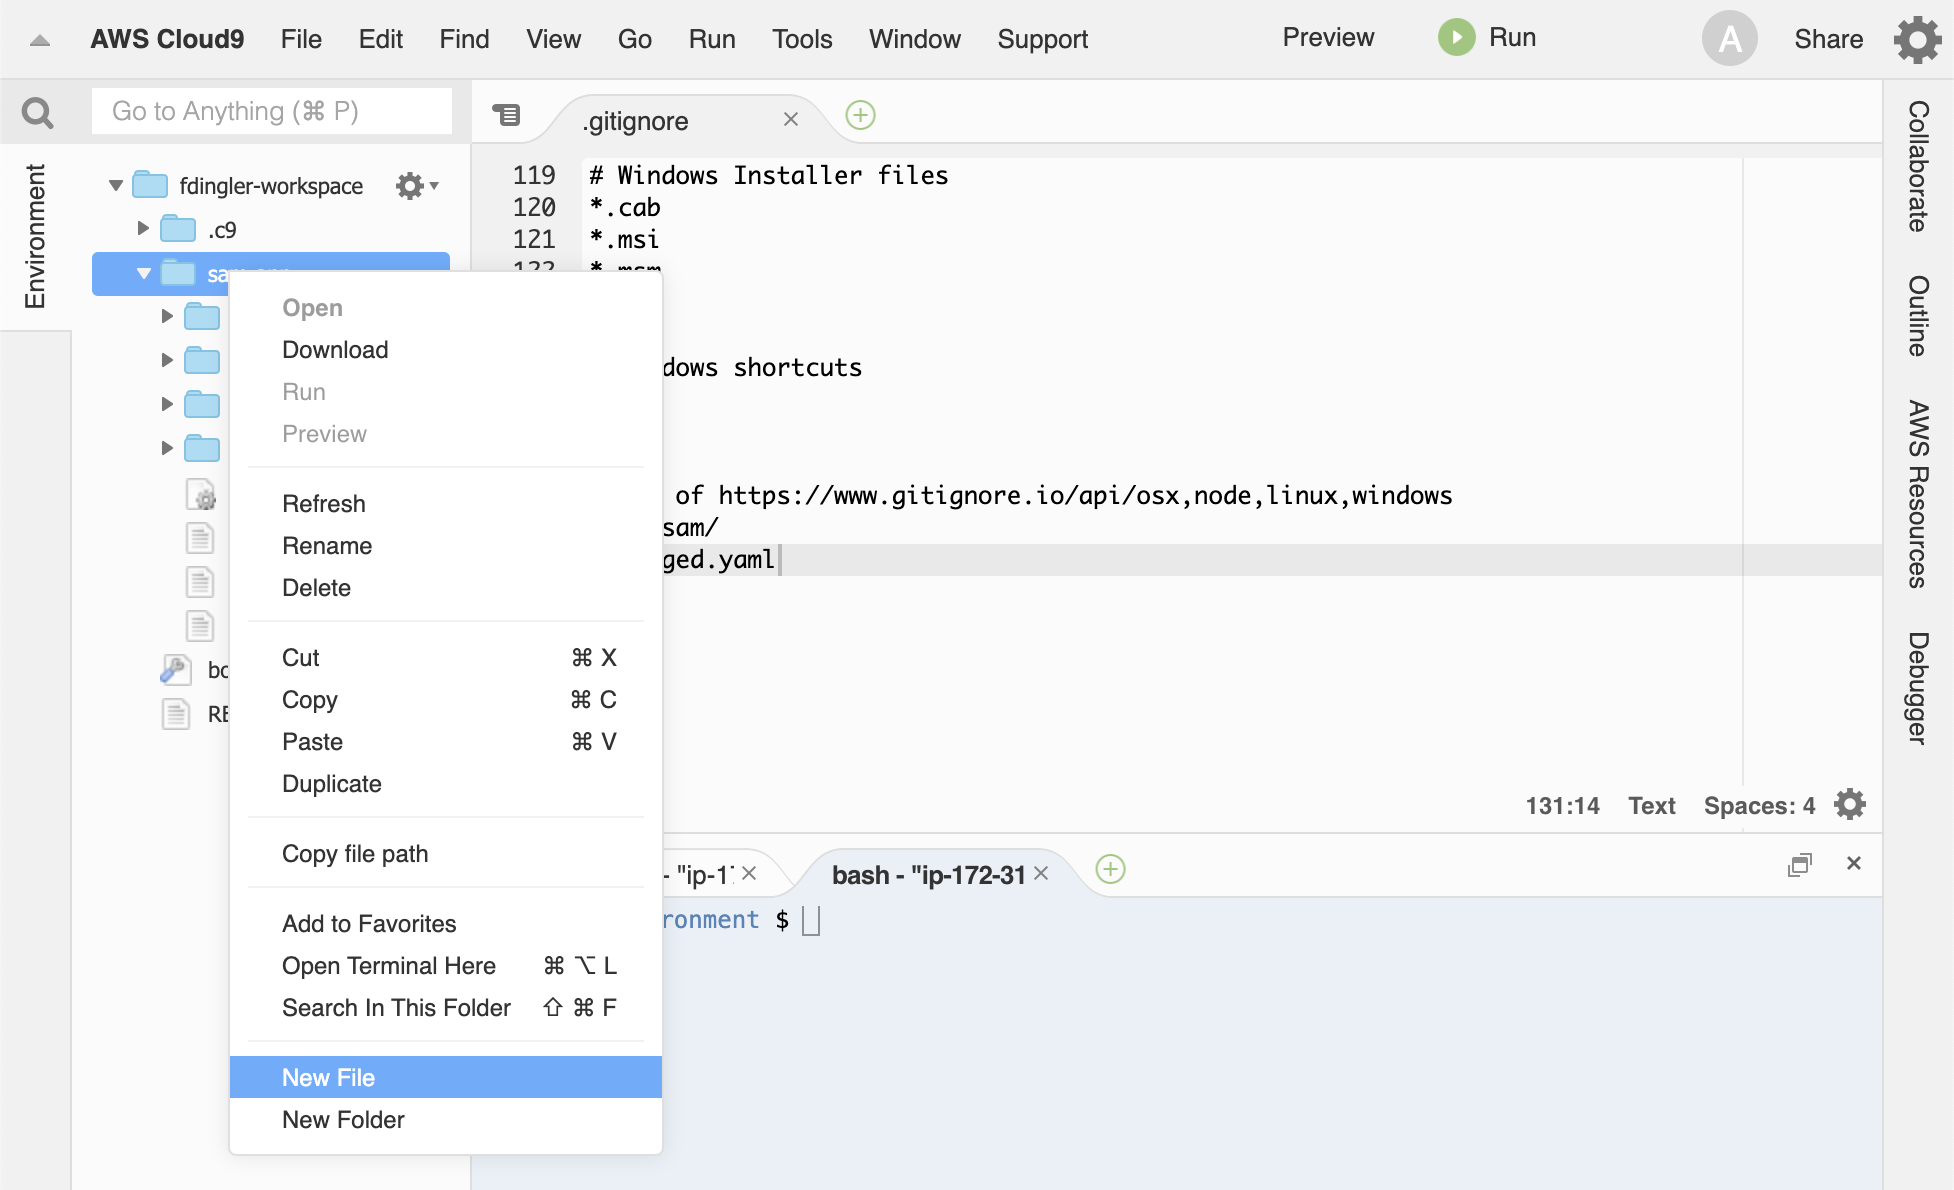Click the Share button
The height and width of the screenshot is (1190, 1954).
(x=1828, y=39)
